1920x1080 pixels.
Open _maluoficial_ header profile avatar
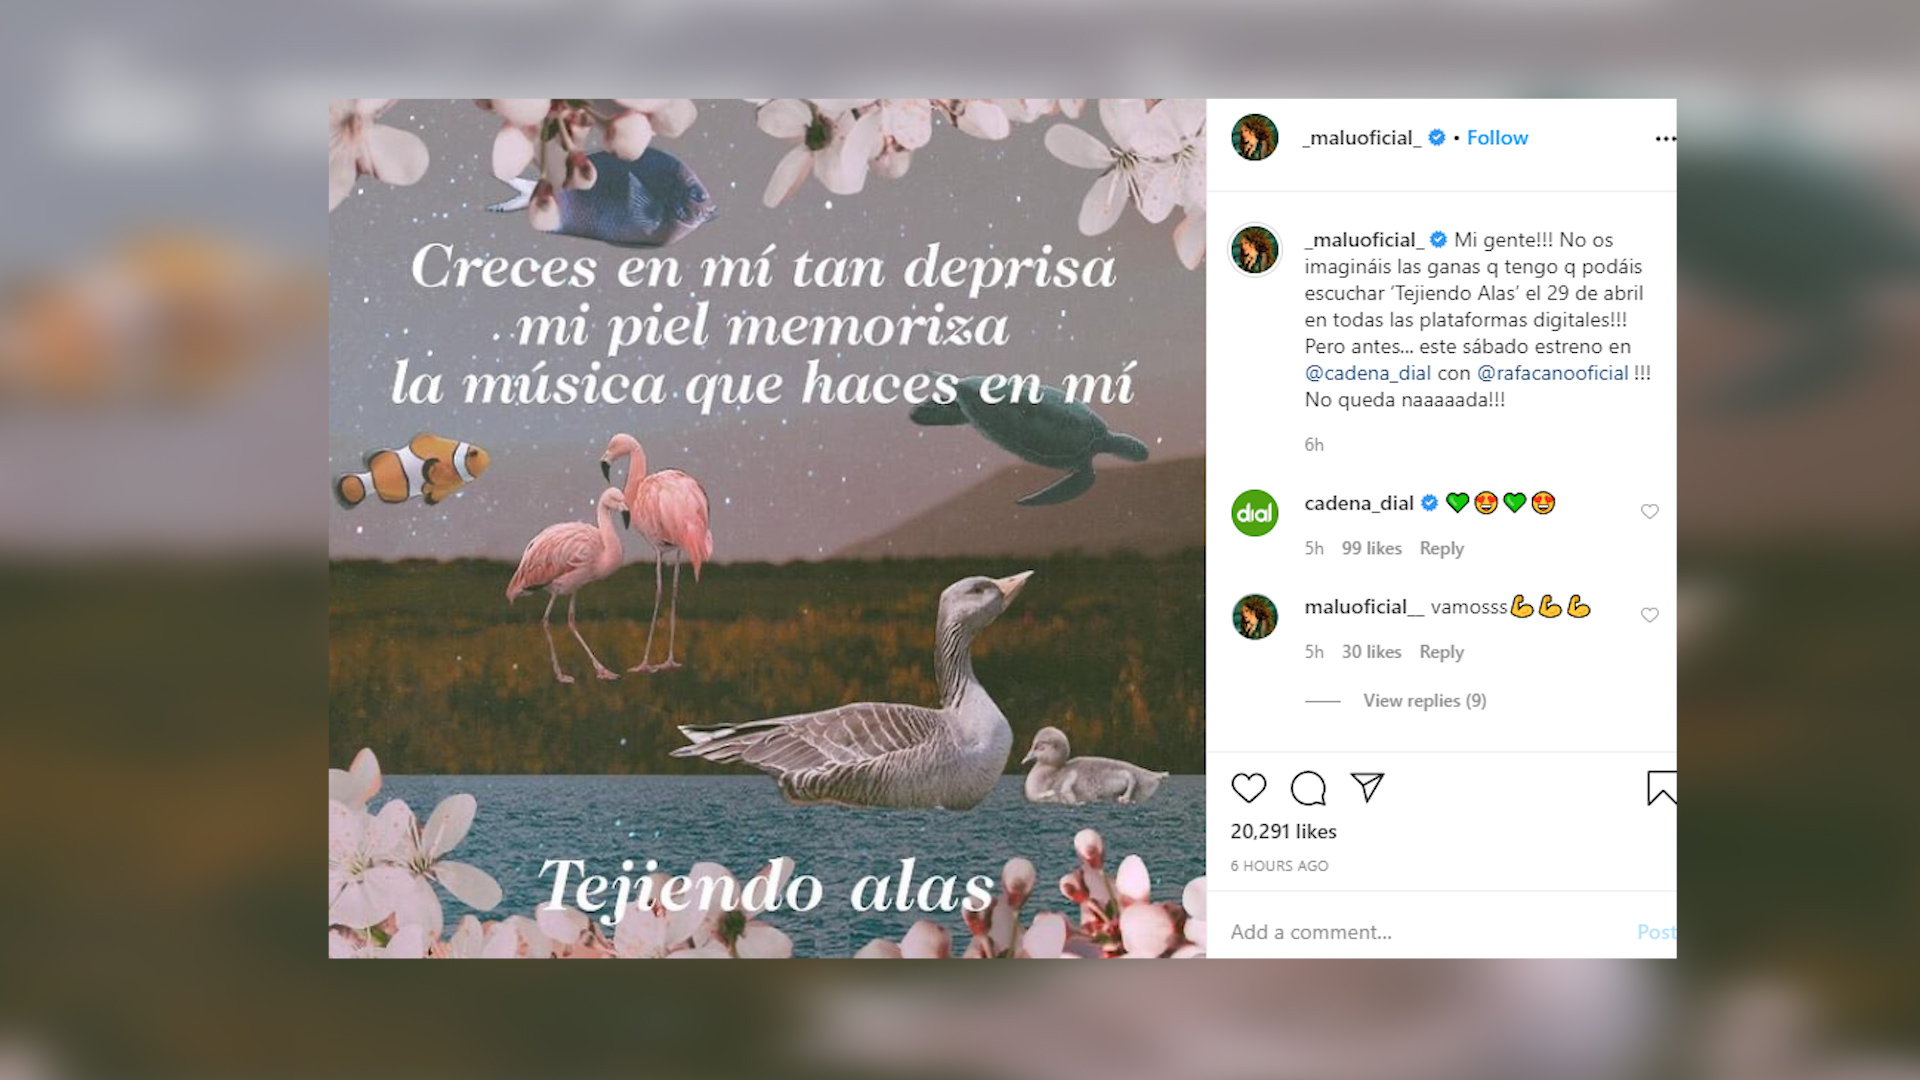(x=1254, y=138)
